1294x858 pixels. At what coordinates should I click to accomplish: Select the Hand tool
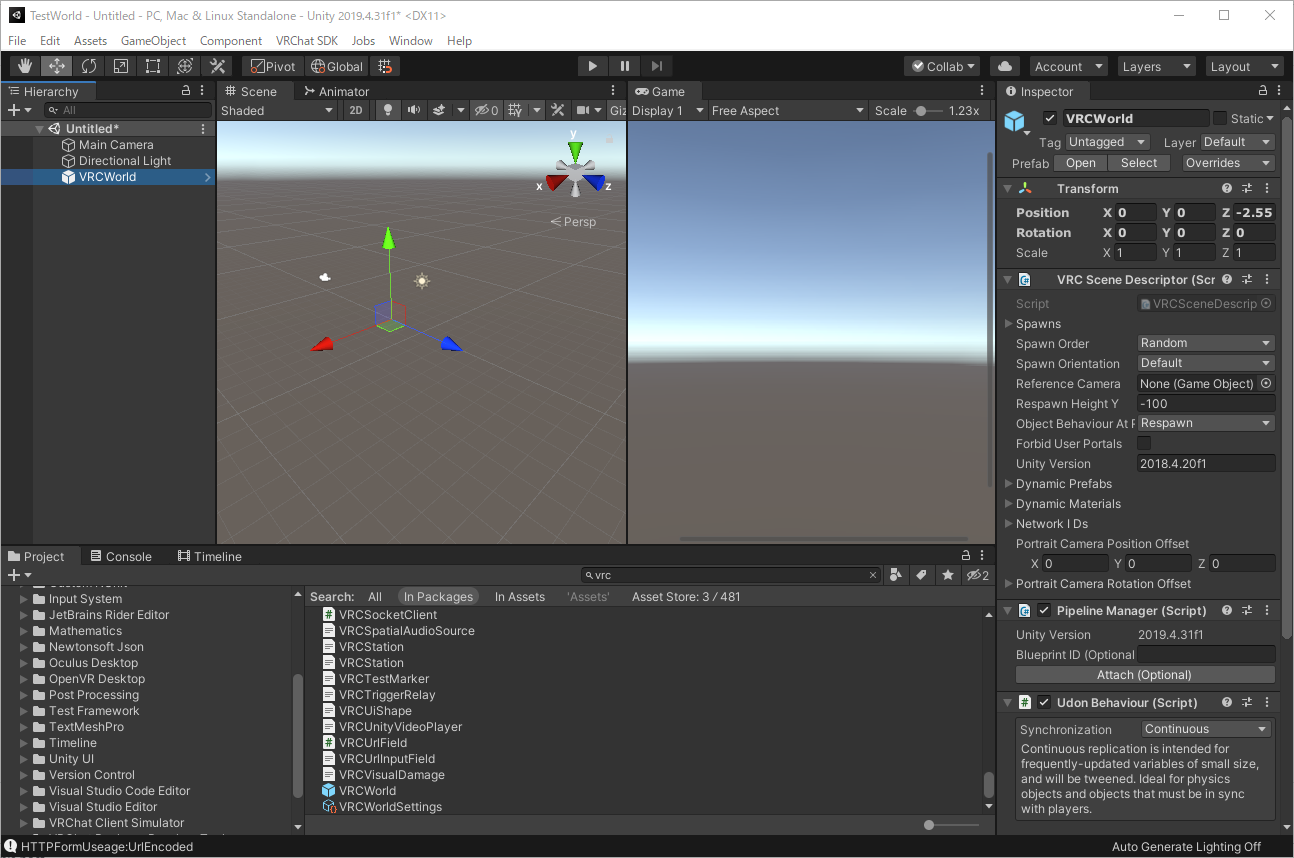pyautogui.click(x=24, y=66)
